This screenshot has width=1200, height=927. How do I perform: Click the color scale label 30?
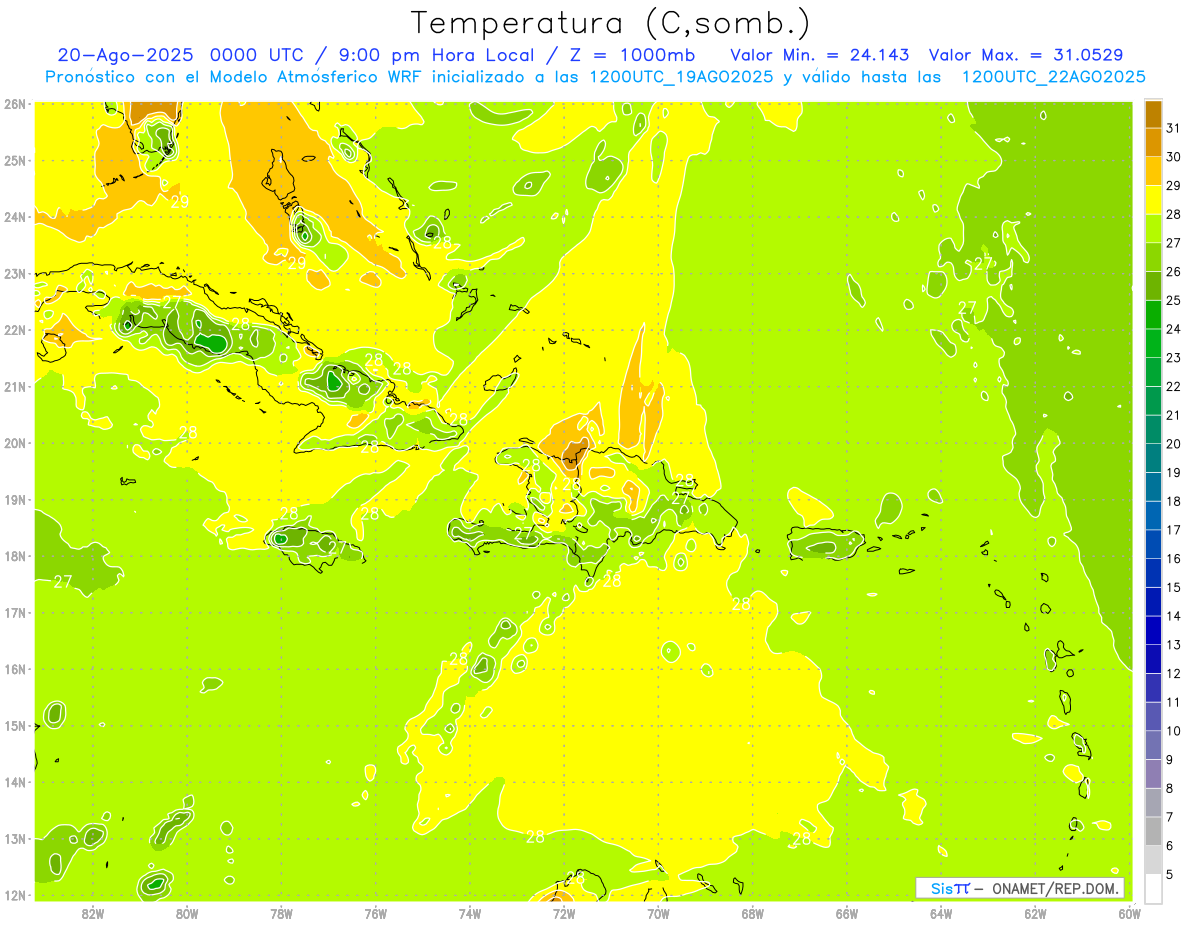(1175, 157)
